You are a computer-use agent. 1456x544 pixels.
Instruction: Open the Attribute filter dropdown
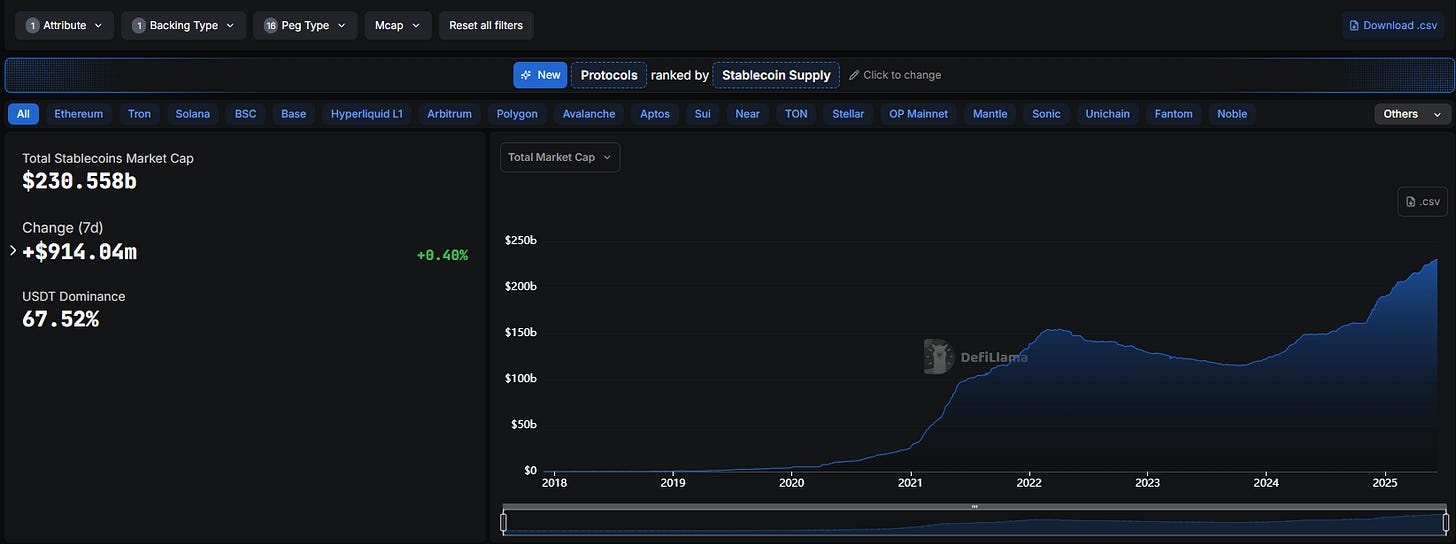(64, 25)
